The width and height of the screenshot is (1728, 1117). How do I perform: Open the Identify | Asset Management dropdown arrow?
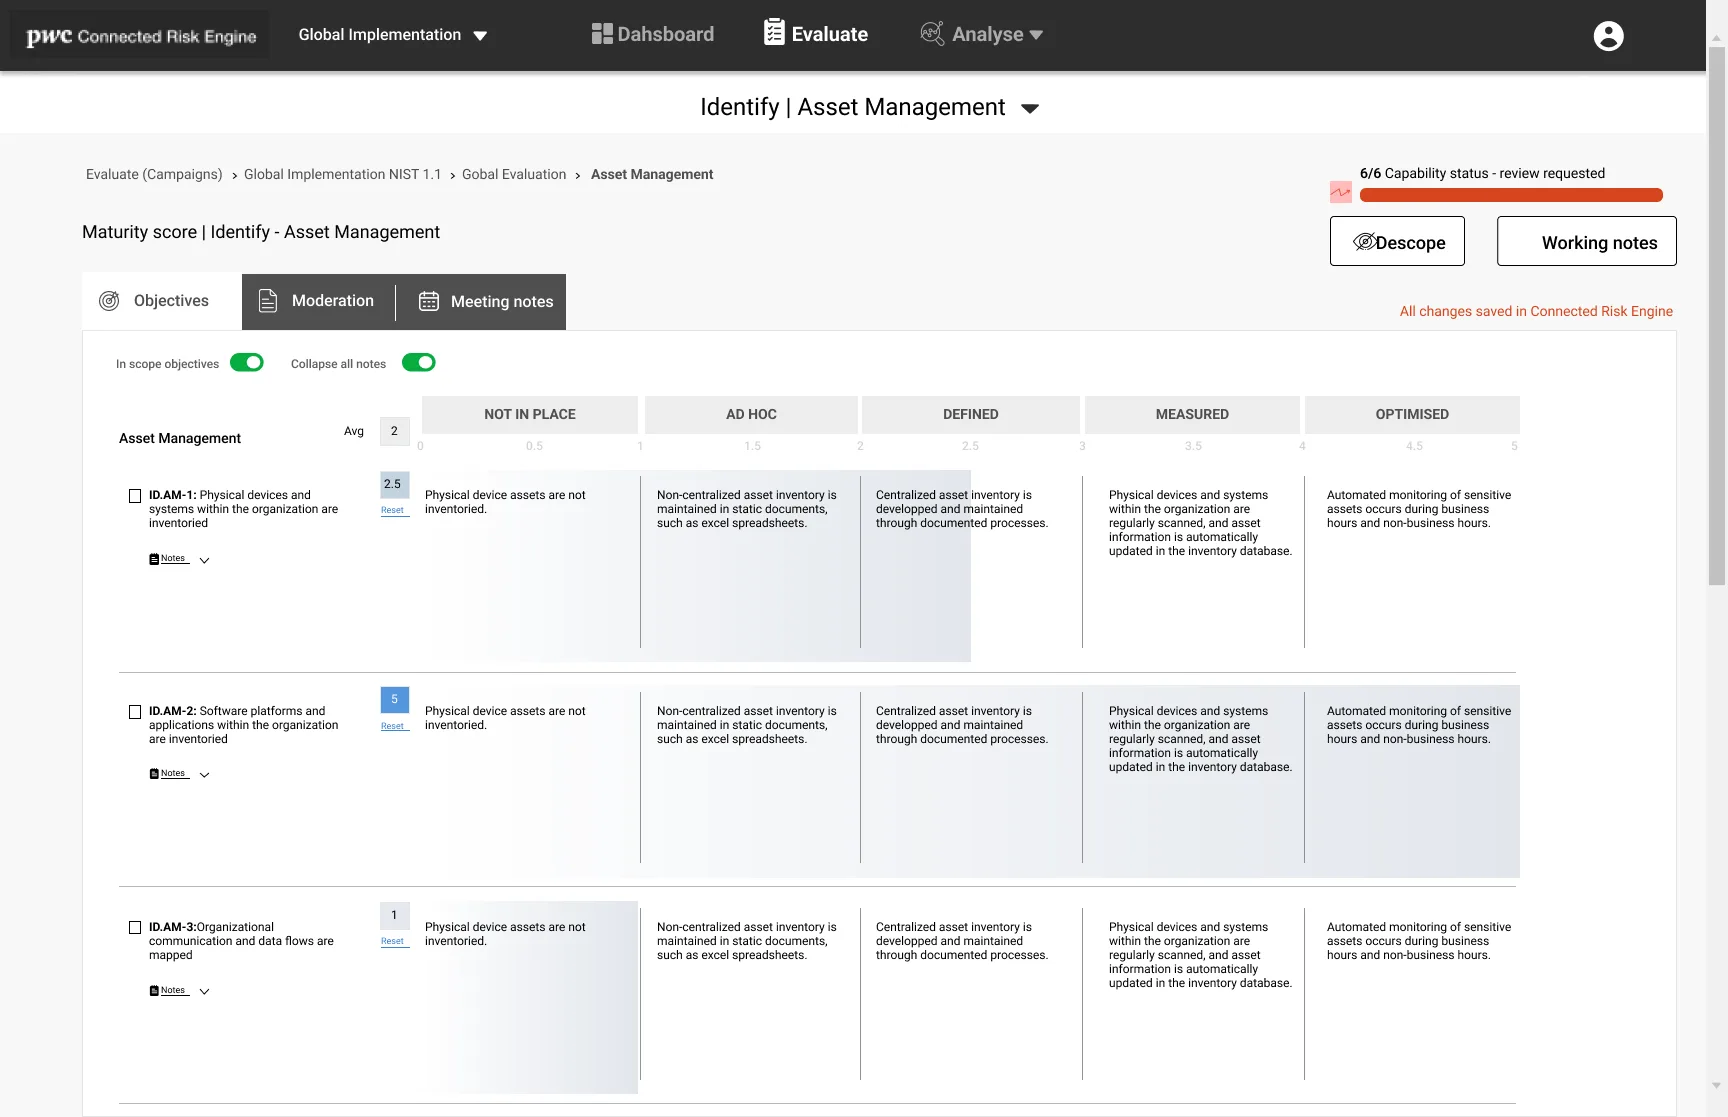pos(1030,109)
